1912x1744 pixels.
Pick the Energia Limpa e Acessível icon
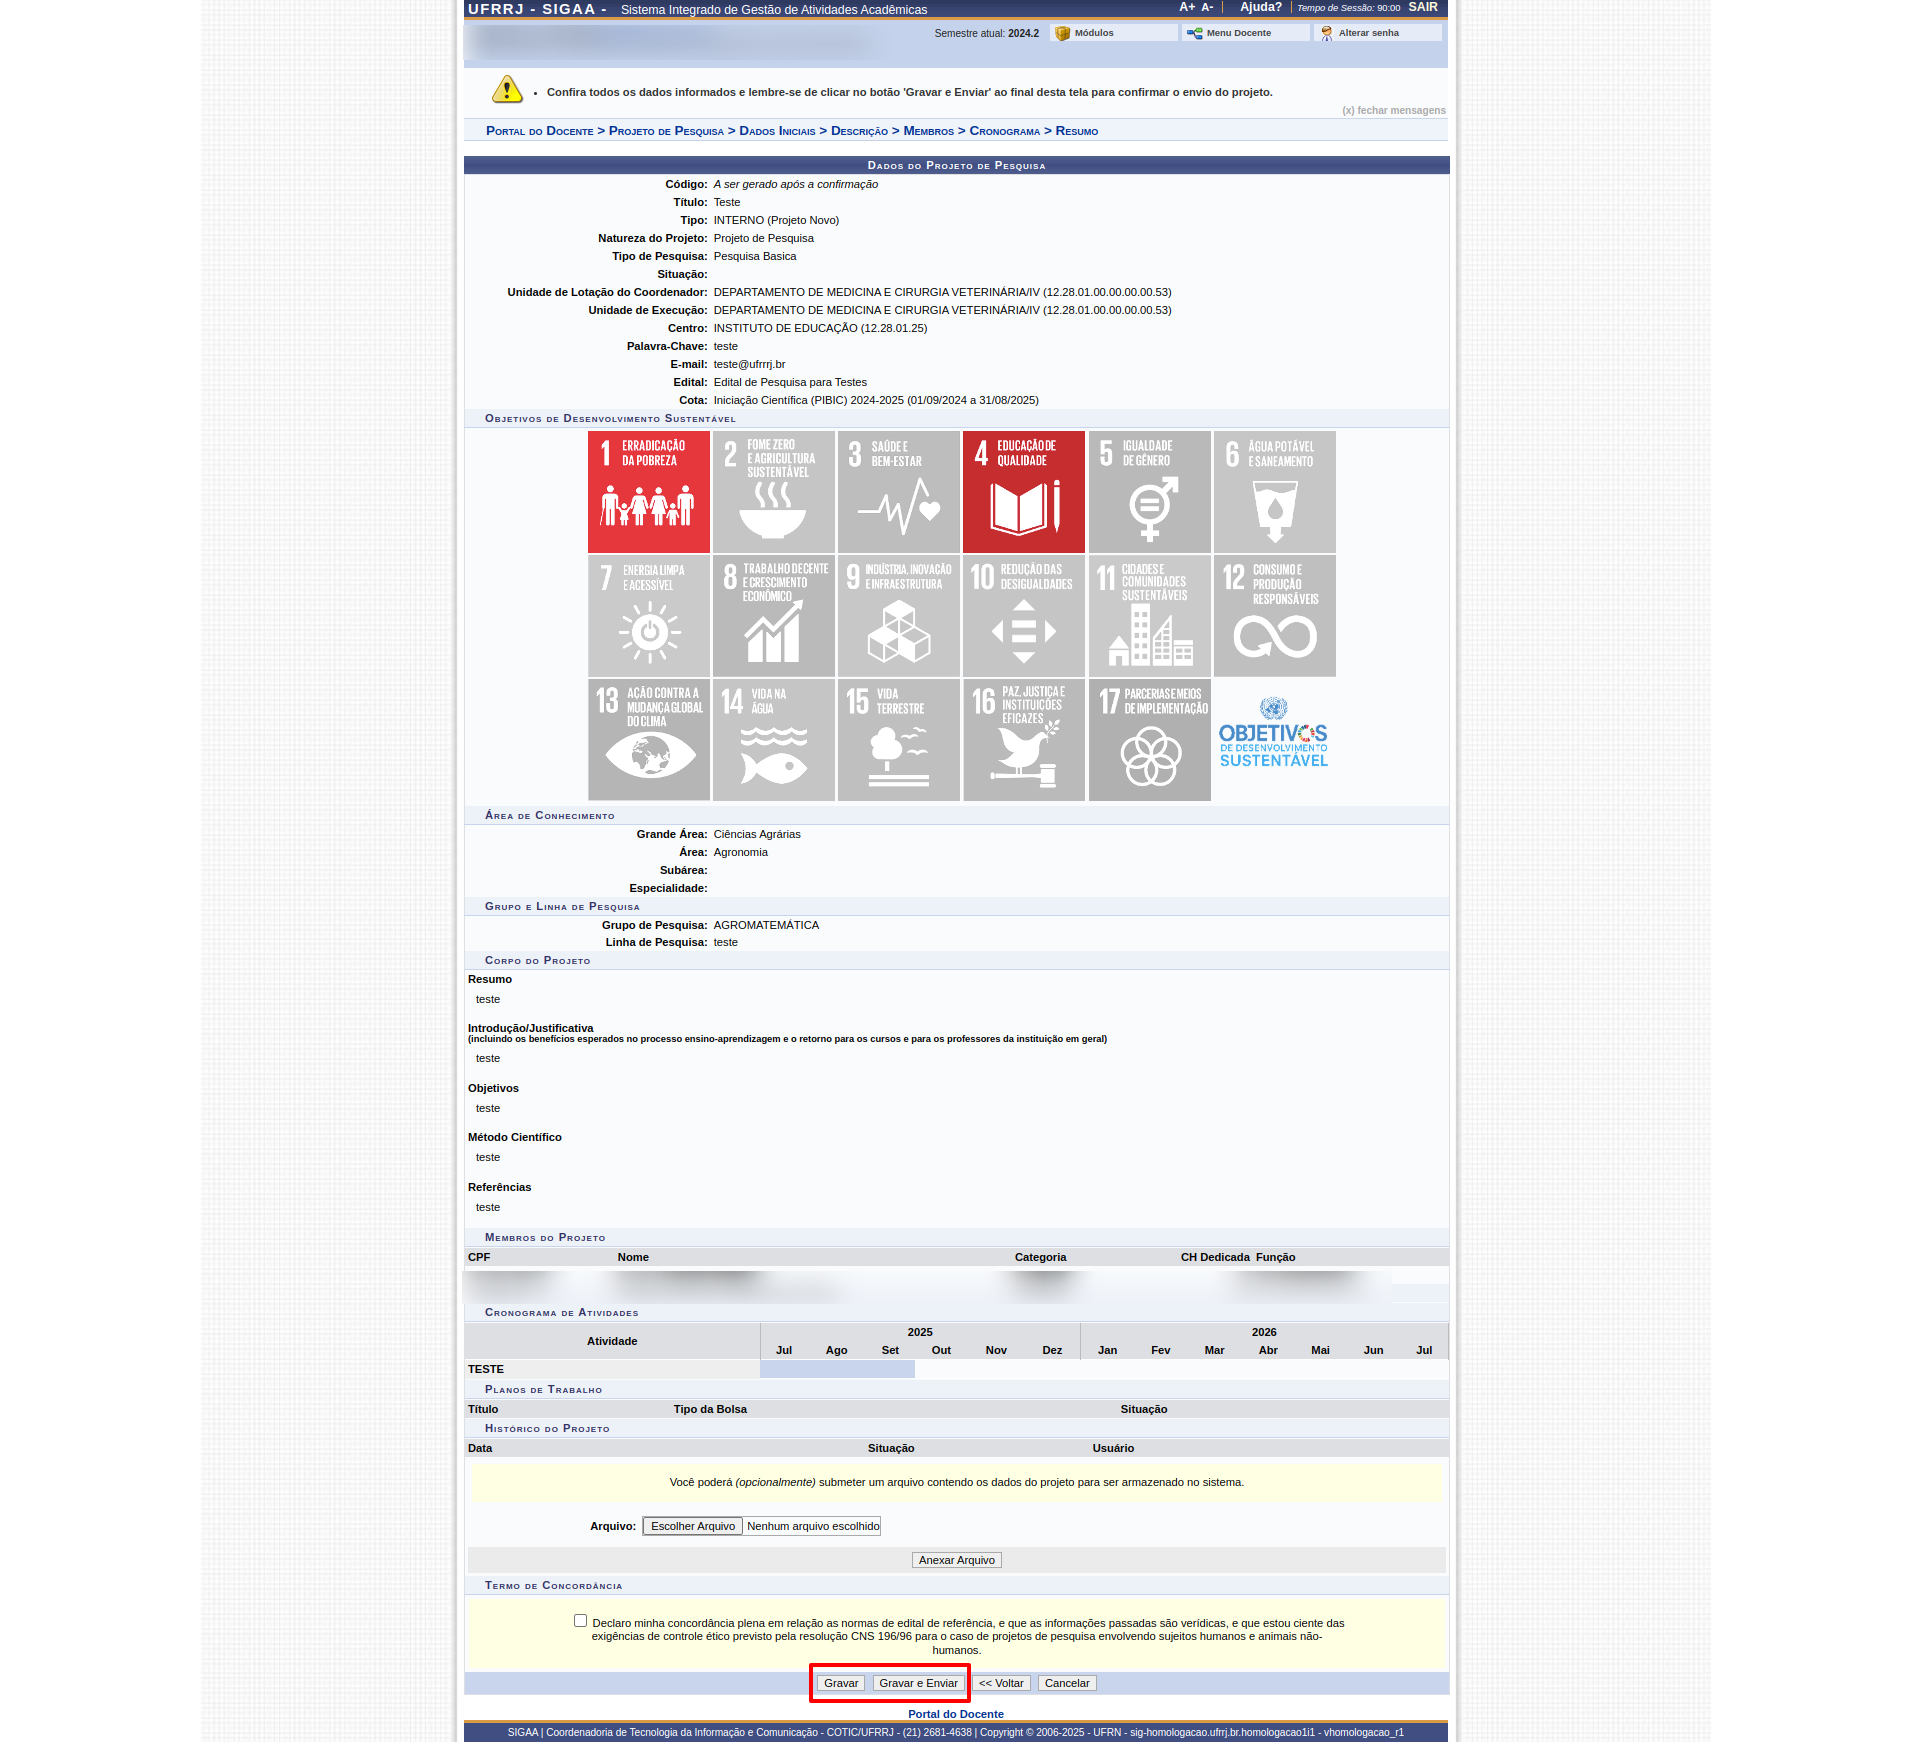(x=648, y=616)
